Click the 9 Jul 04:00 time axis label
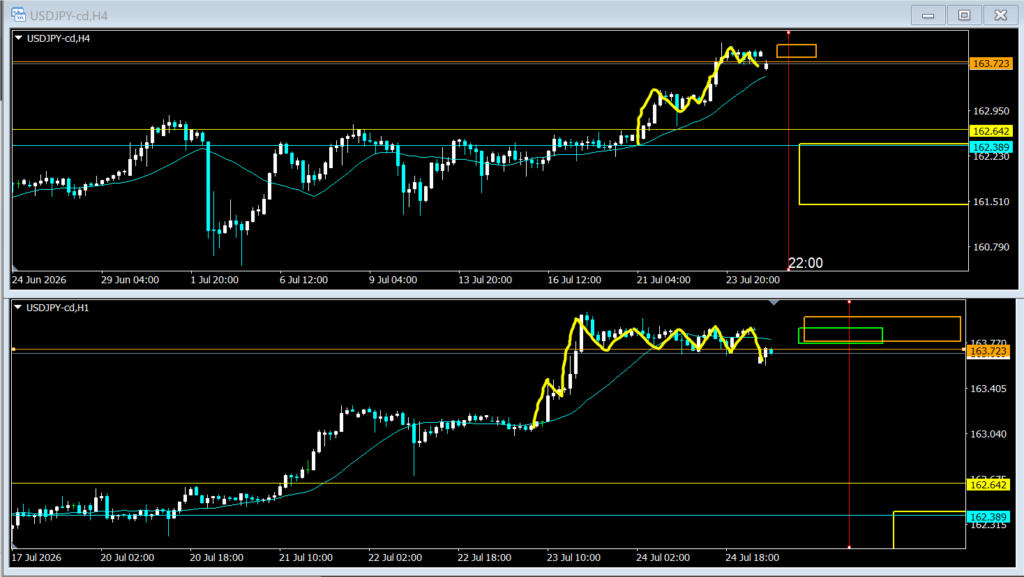This screenshot has height=577, width=1024. (x=392, y=279)
